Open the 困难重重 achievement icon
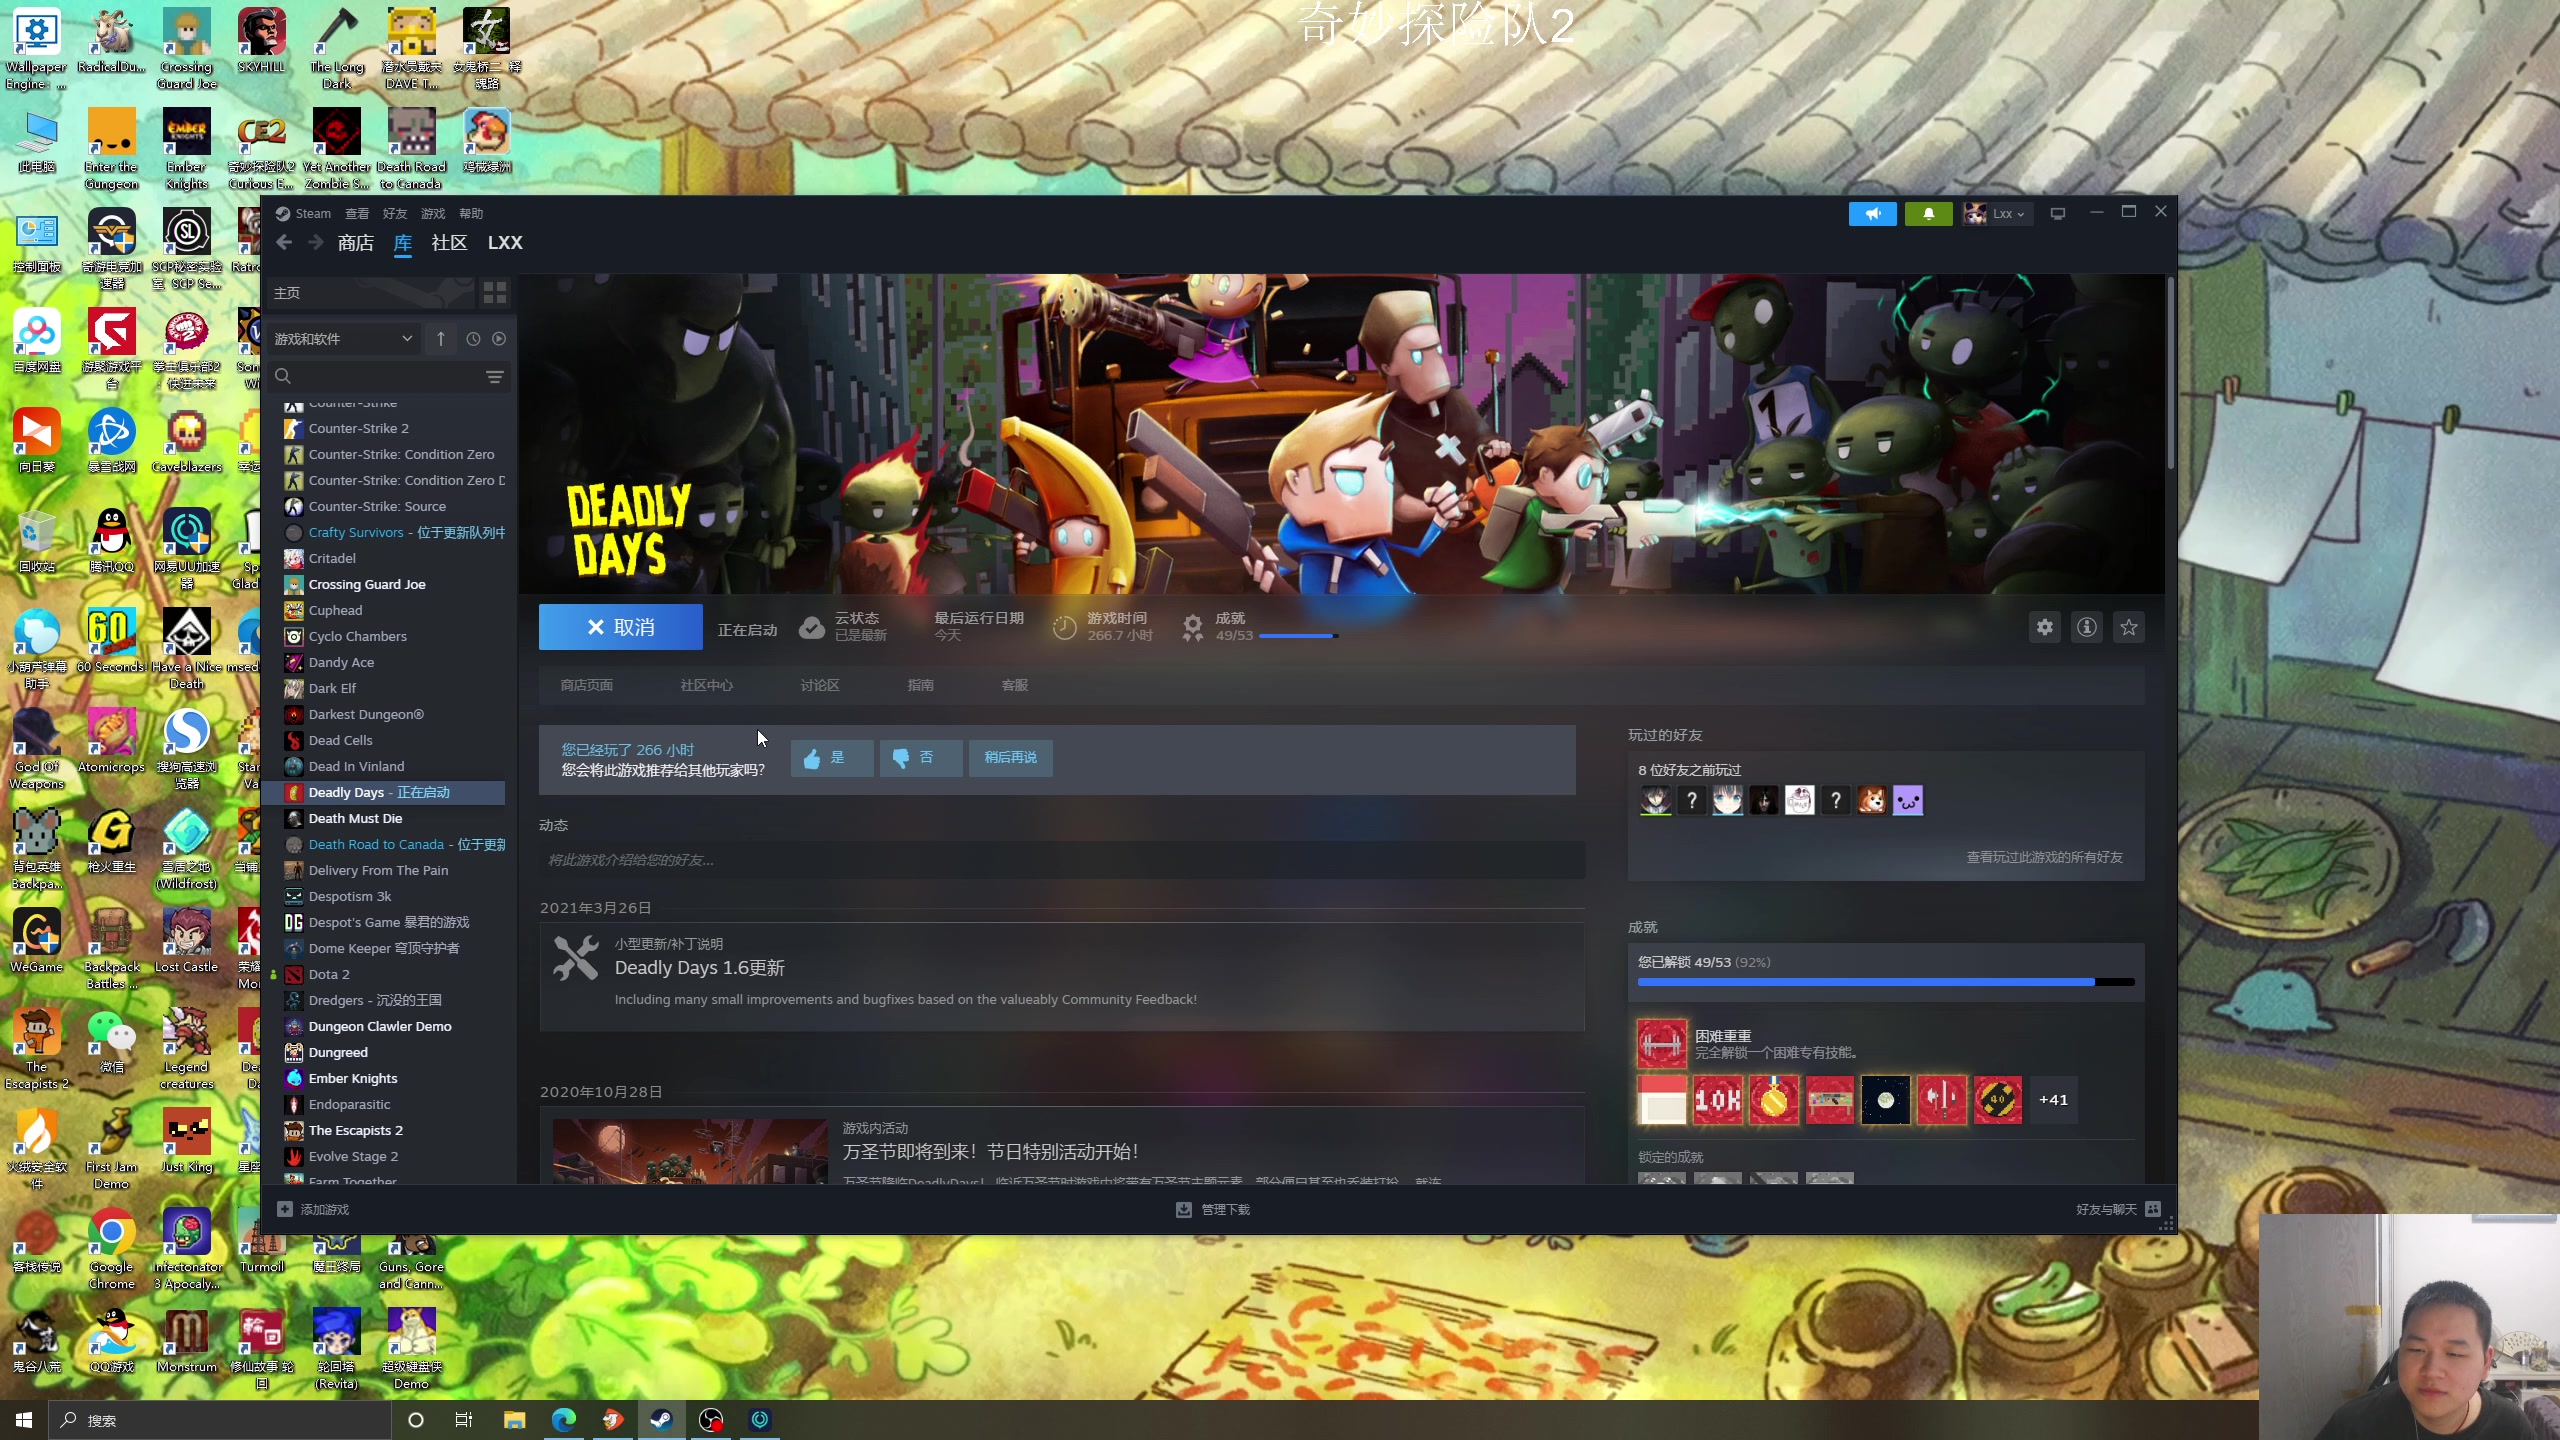 coord(1661,1044)
